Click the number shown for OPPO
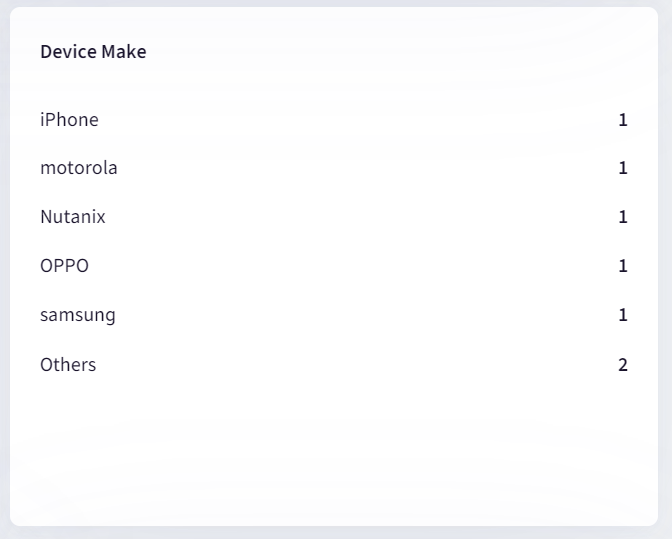Screen dimensions: 672x539 click(x=623, y=266)
